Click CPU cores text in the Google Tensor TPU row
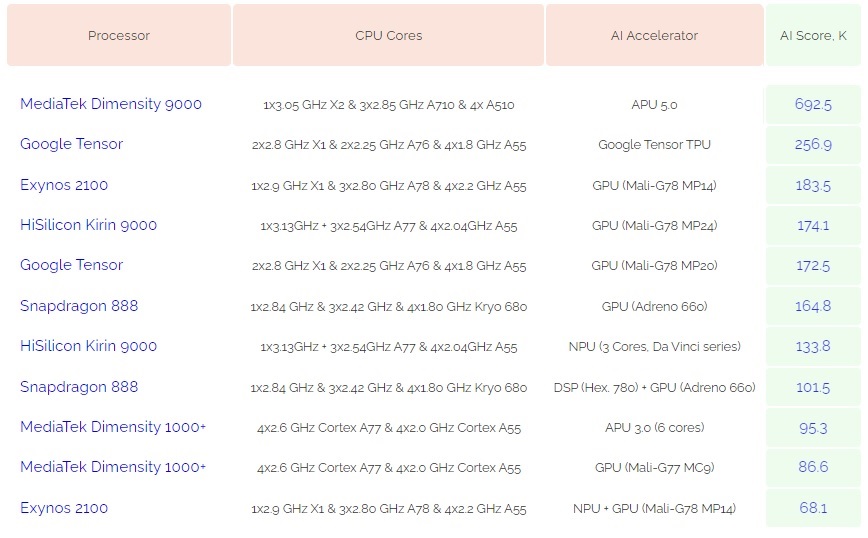This screenshot has height=538, width=868. coord(389,145)
